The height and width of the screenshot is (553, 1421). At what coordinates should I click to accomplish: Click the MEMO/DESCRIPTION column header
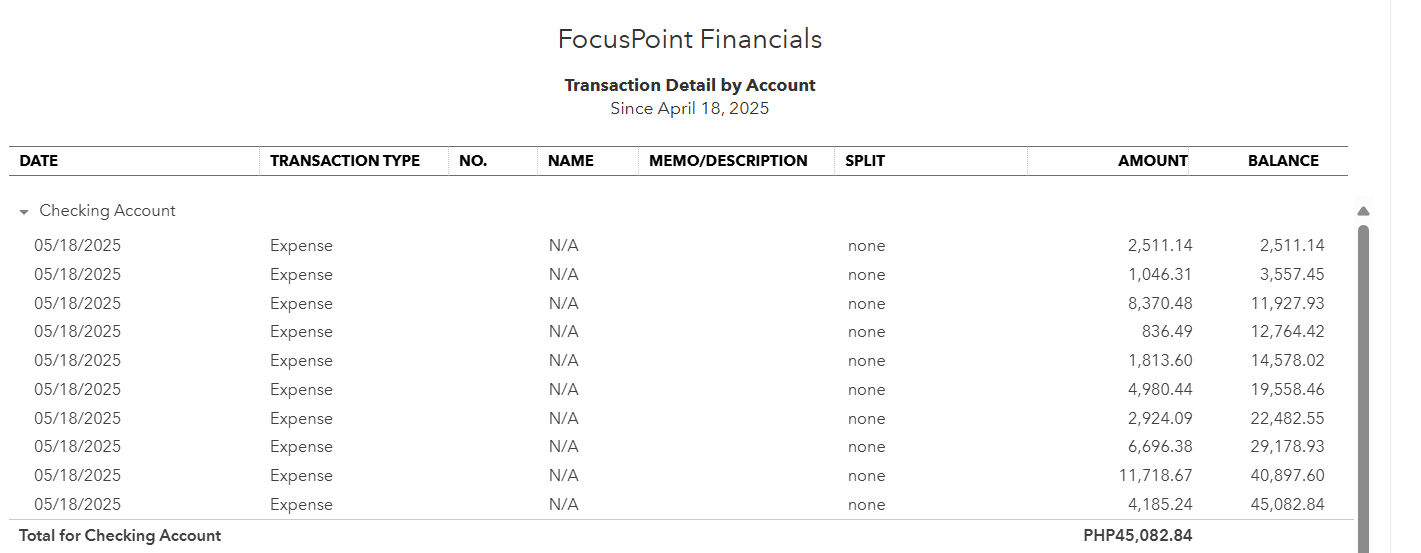[x=728, y=161]
